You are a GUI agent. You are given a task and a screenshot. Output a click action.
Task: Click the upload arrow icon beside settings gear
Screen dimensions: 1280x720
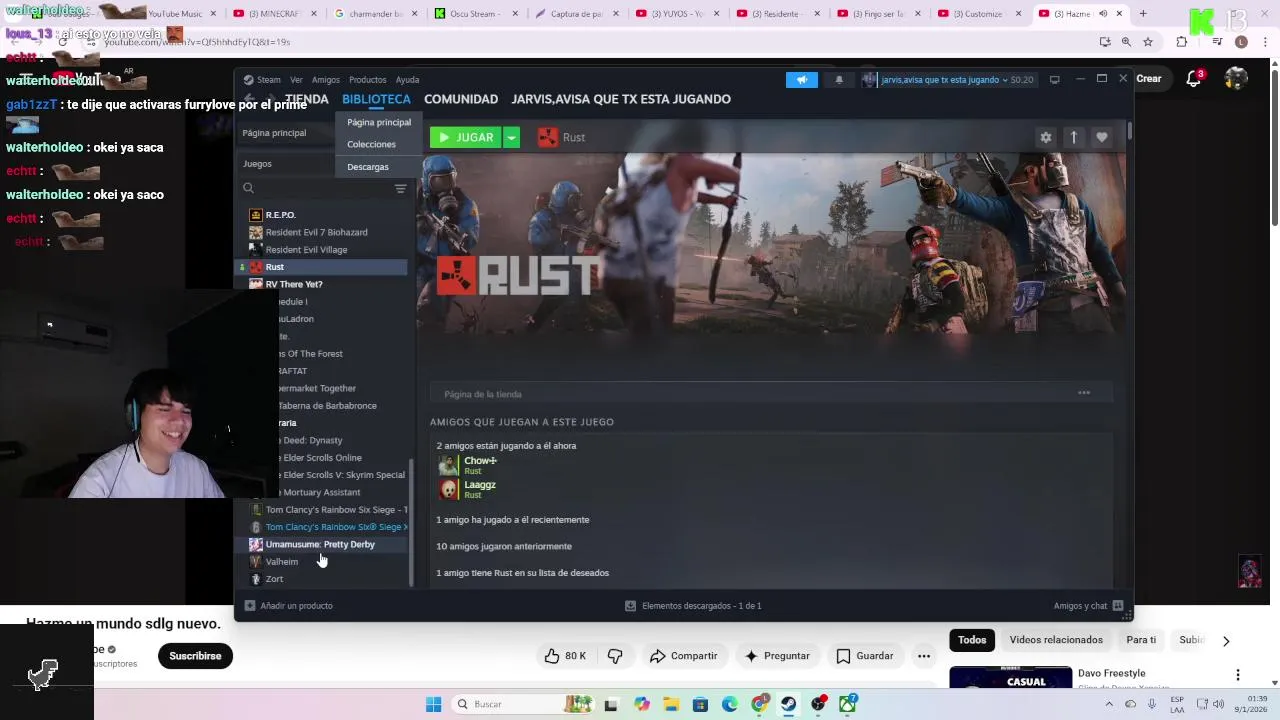click(x=1073, y=137)
